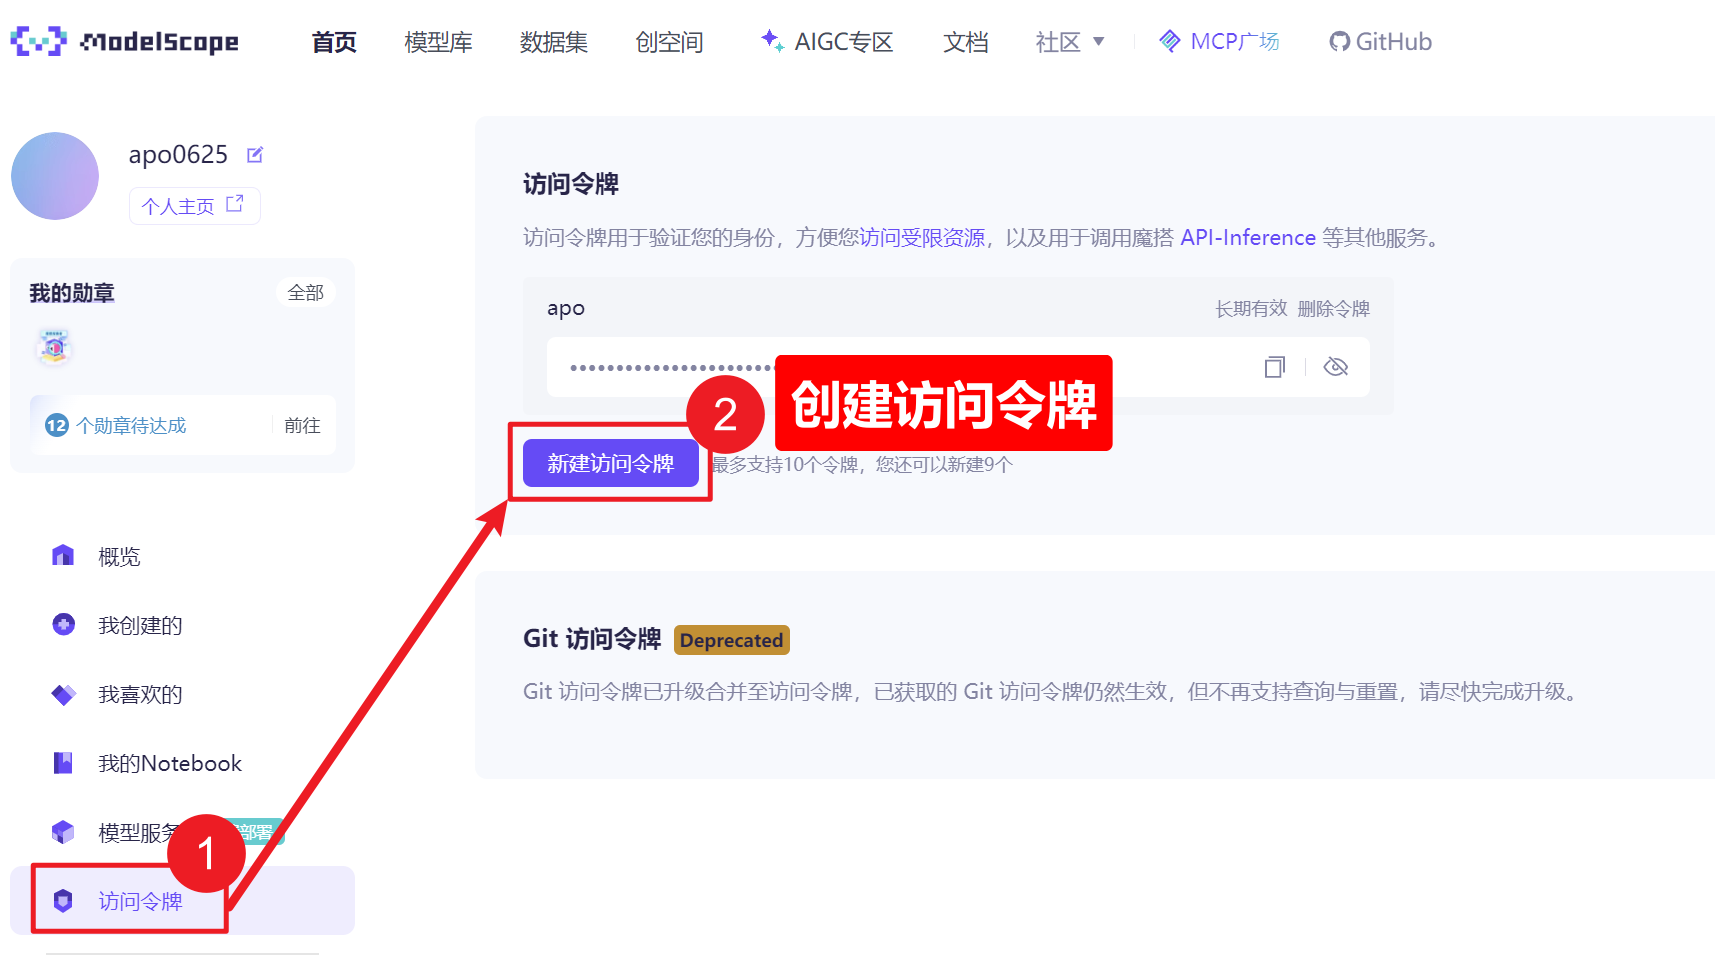Click the edit pencil next to apo0625
Screen dimensions: 1715x956
click(x=255, y=154)
